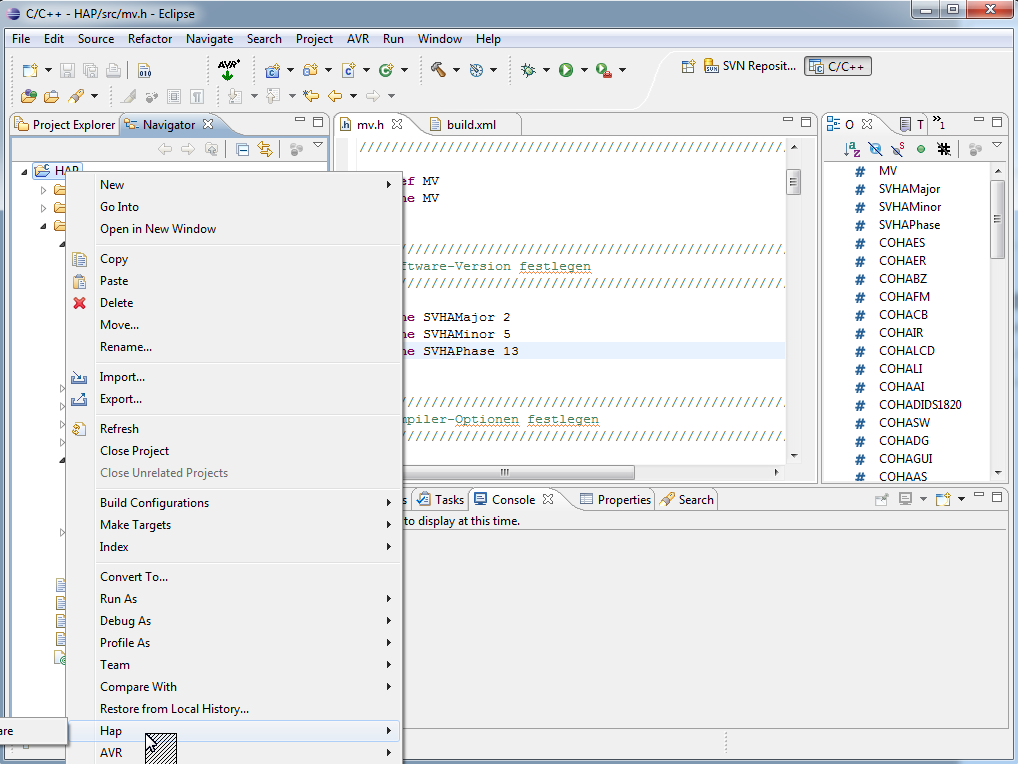Switch to SVN Repository perspective
The height and width of the screenshot is (764, 1018).
(x=750, y=66)
